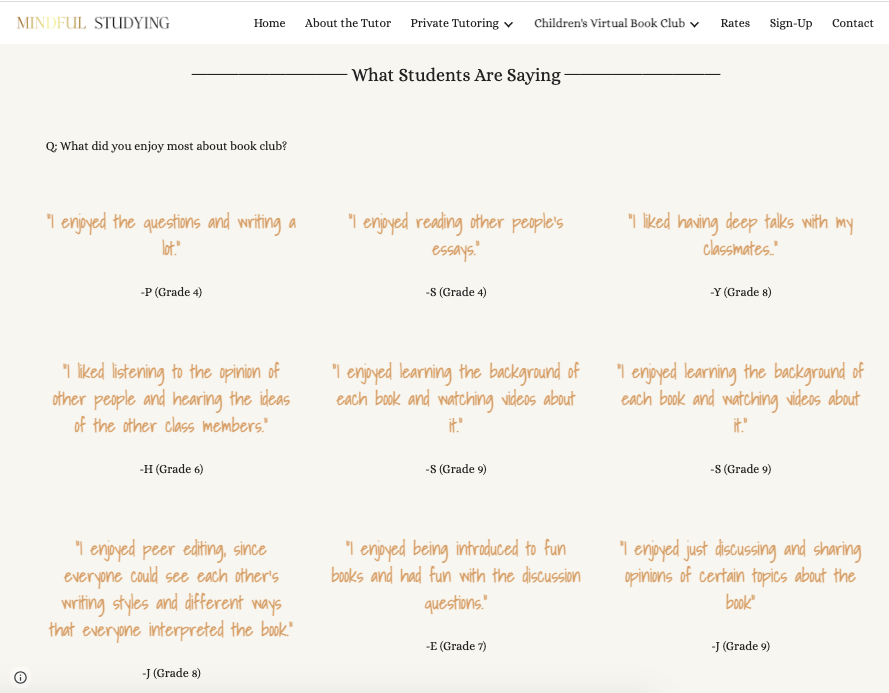Expand the Private Tutoring submenu chevron
The height and width of the screenshot is (693, 889).
pos(509,24)
